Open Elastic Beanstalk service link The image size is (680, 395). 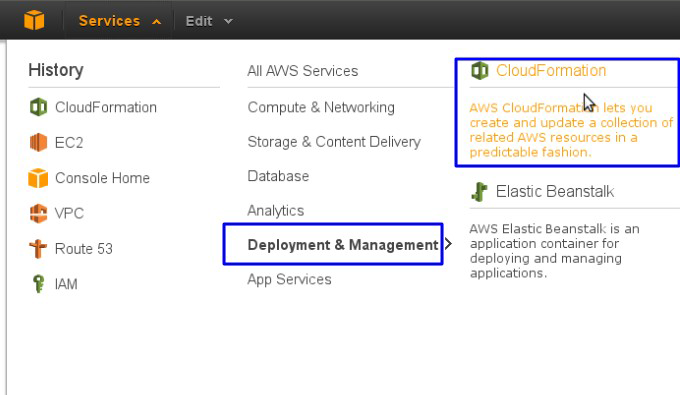(555, 191)
